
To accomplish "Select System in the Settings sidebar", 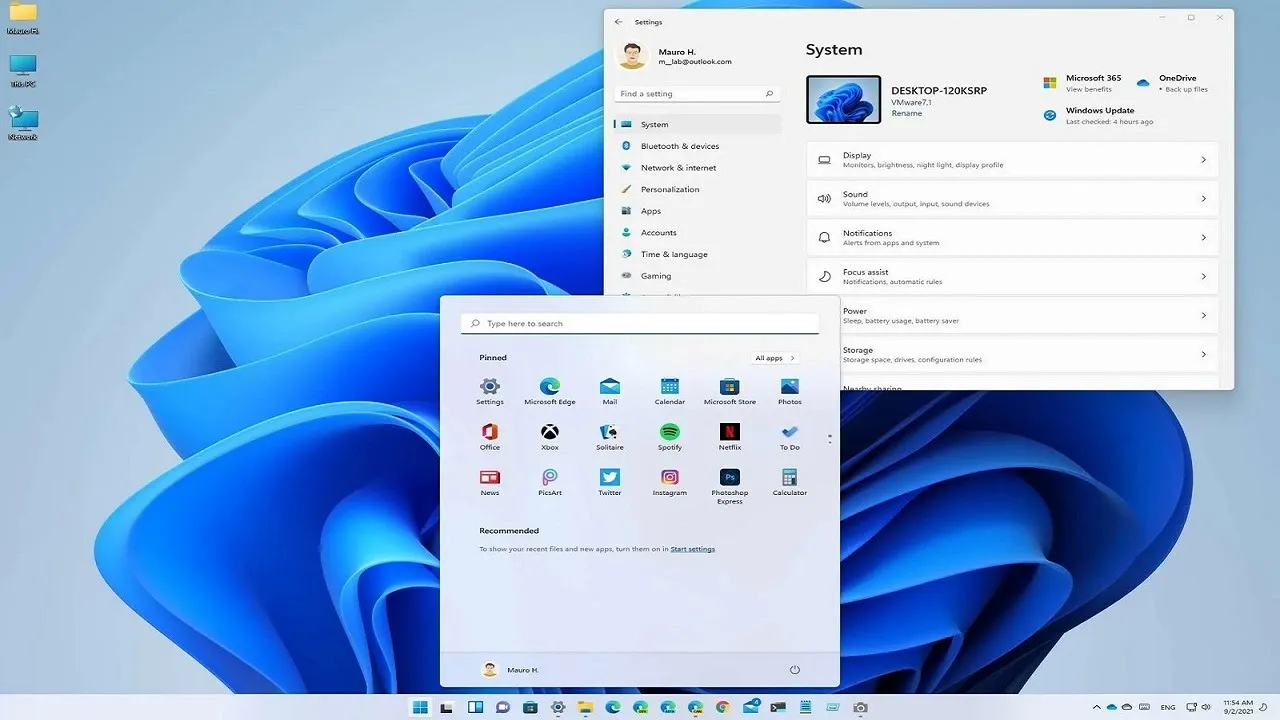I will click(697, 125).
